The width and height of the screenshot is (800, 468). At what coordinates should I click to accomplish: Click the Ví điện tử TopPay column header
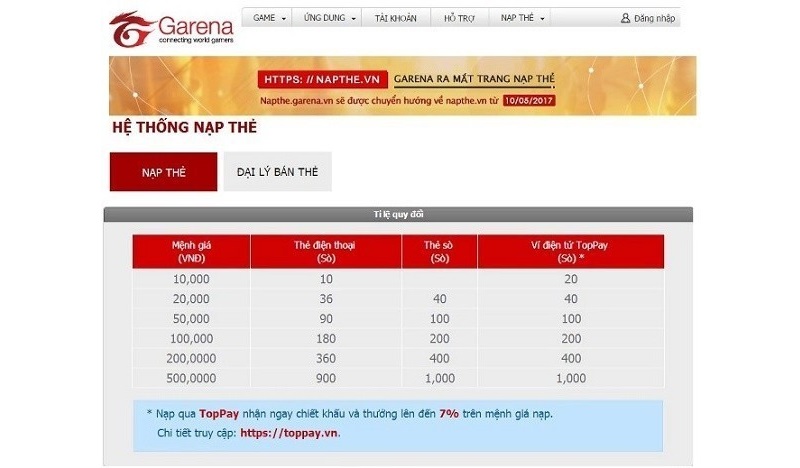pyautogui.click(x=570, y=252)
